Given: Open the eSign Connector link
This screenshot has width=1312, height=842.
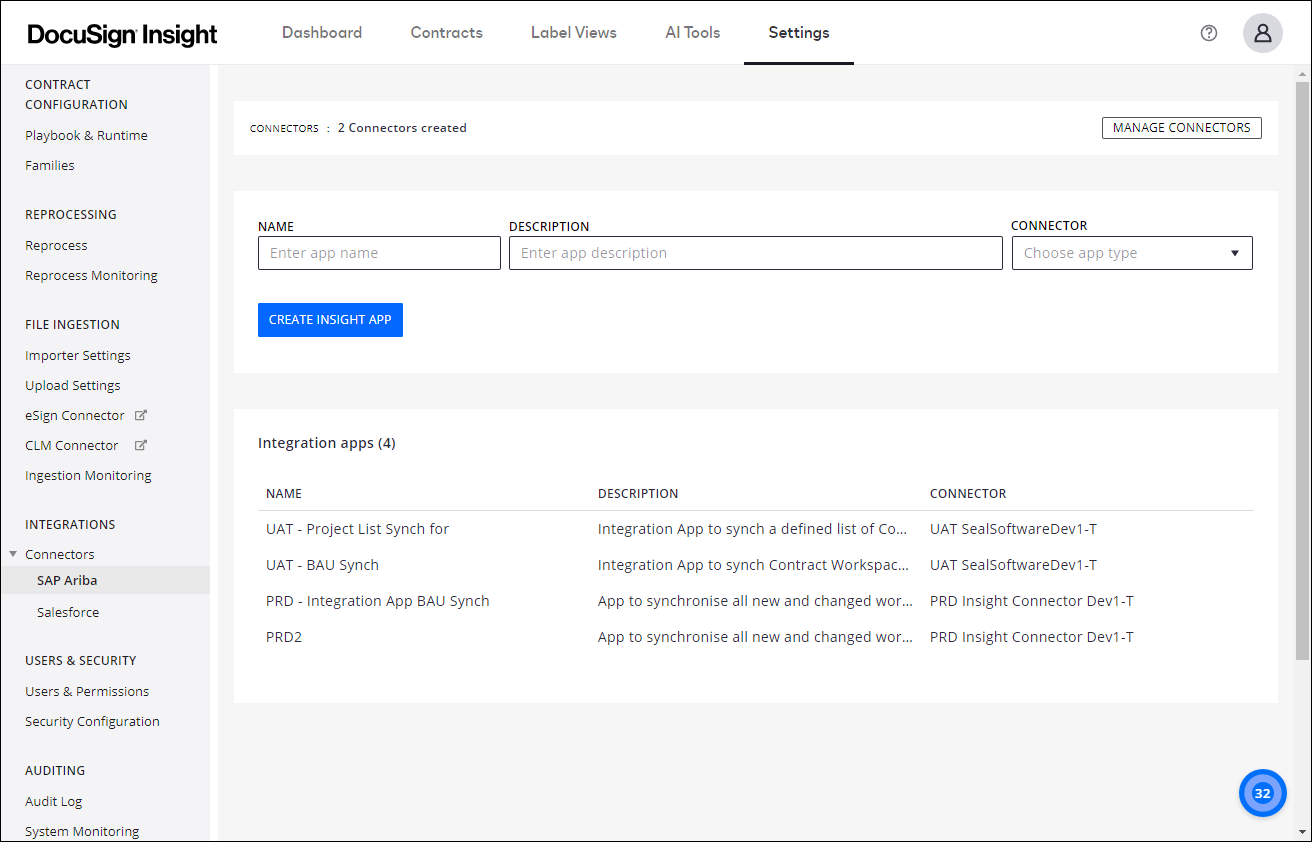Looking at the screenshot, I should pos(75,415).
